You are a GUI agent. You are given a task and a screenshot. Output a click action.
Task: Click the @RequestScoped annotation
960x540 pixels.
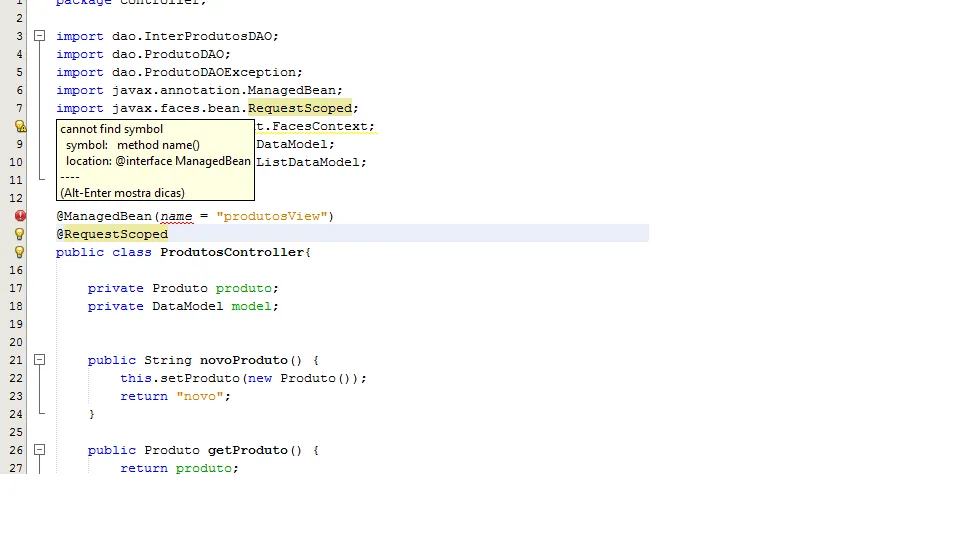112,234
